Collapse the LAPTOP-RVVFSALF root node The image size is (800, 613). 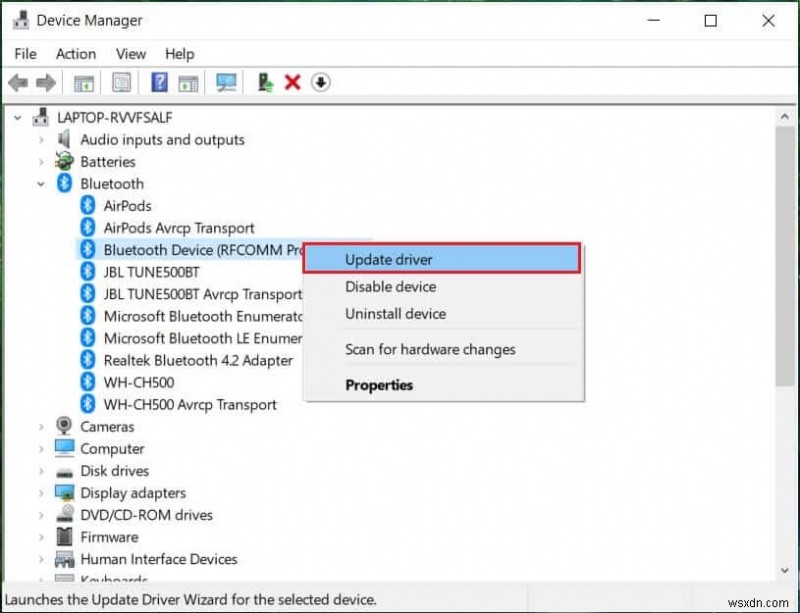pos(18,118)
